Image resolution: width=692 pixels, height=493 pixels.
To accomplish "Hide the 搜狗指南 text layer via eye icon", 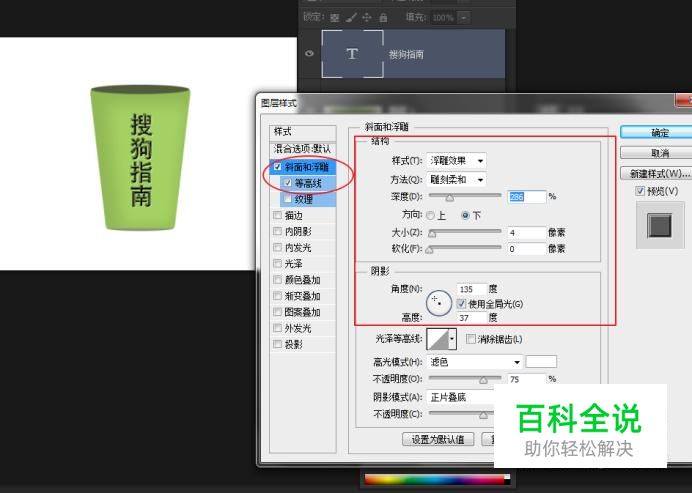I will [x=309, y=53].
